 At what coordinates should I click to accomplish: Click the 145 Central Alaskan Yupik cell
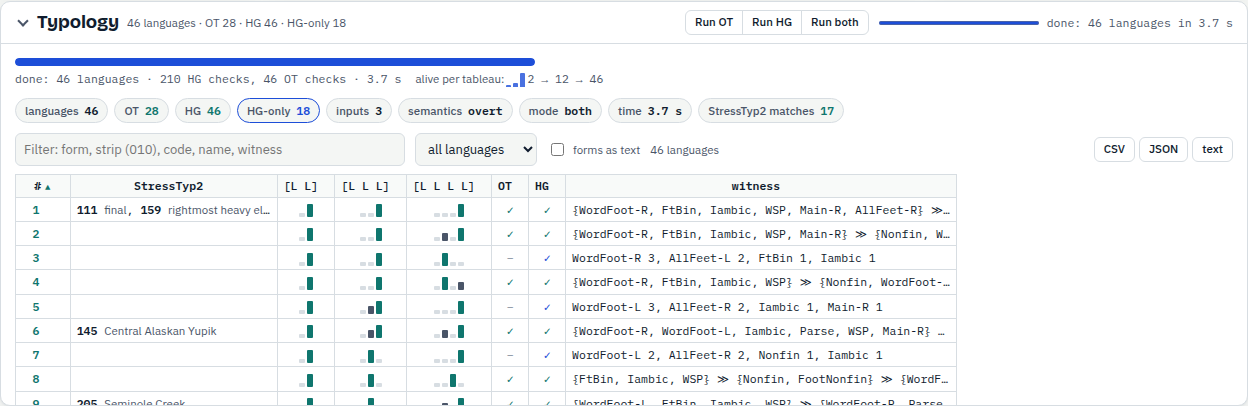coord(174,330)
